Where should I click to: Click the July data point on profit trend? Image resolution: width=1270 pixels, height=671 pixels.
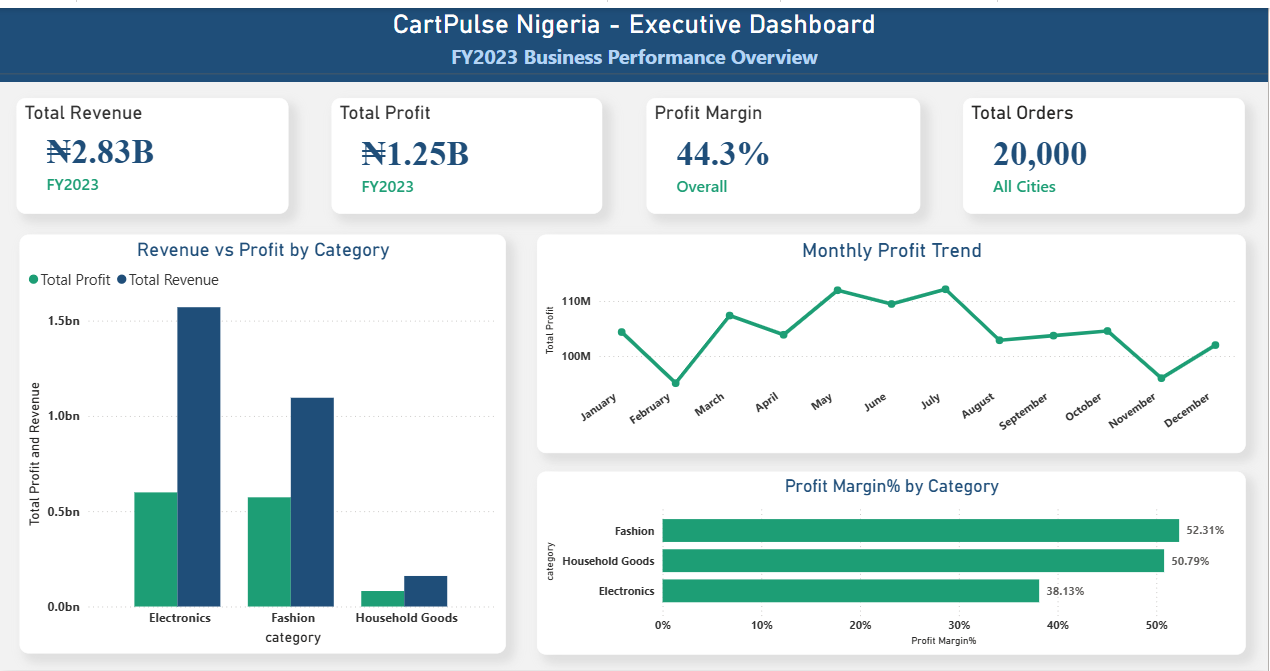tap(945, 289)
